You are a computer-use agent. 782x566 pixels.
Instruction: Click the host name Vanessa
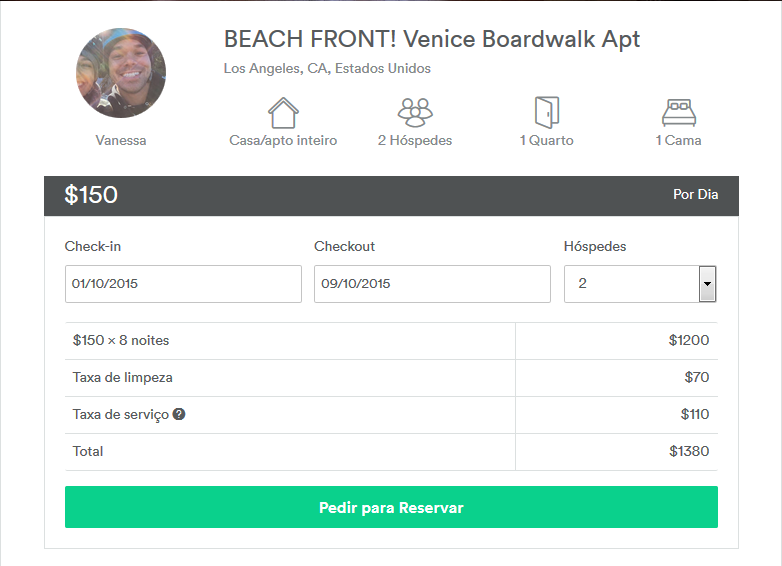(x=121, y=141)
